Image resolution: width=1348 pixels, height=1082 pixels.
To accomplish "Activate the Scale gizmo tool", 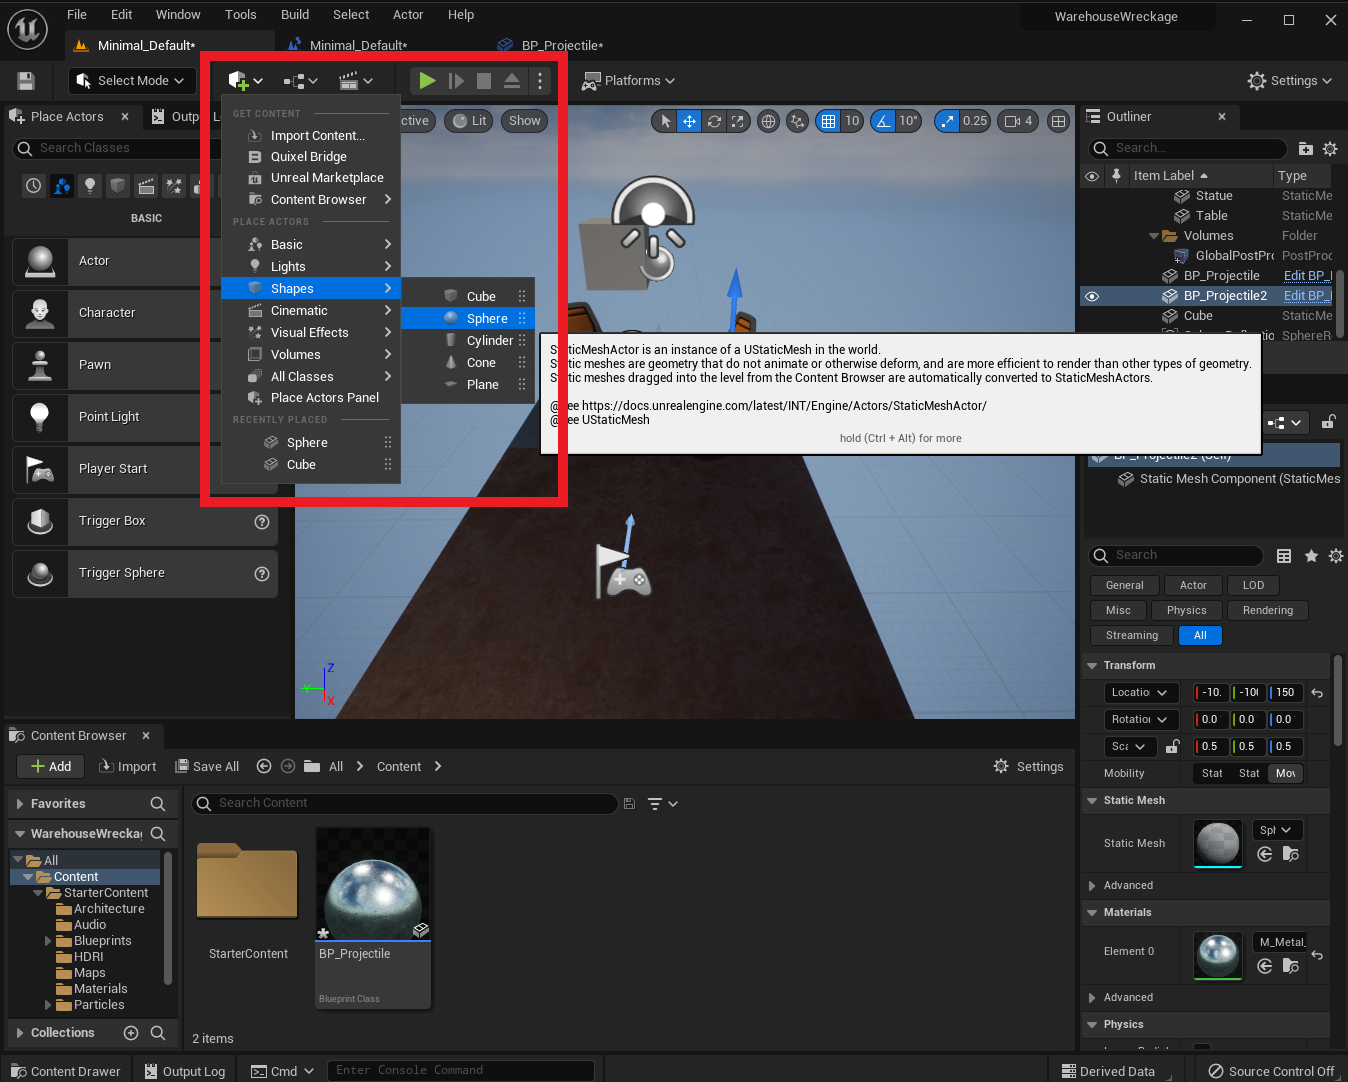I will [x=738, y=121].
